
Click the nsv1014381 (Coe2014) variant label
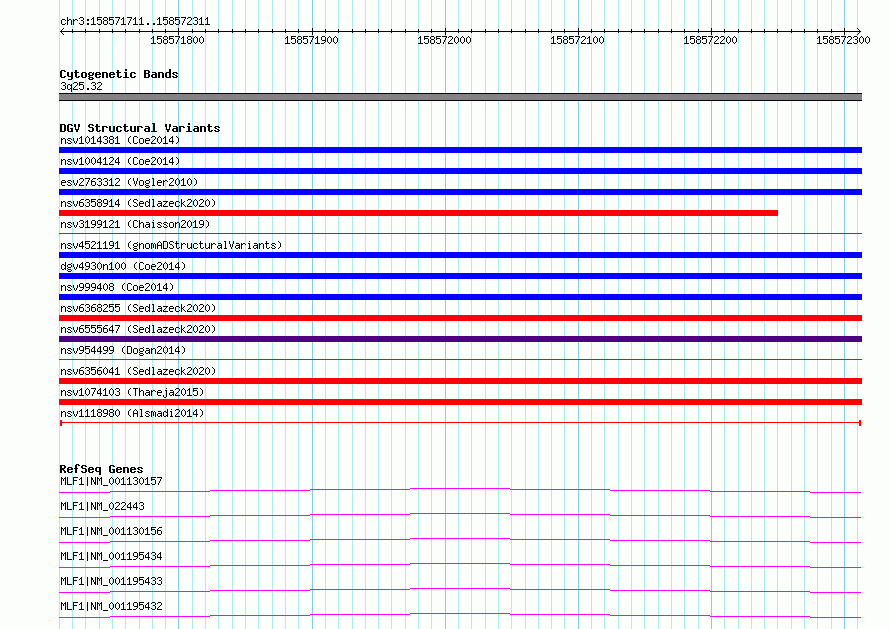coord(120,140)
